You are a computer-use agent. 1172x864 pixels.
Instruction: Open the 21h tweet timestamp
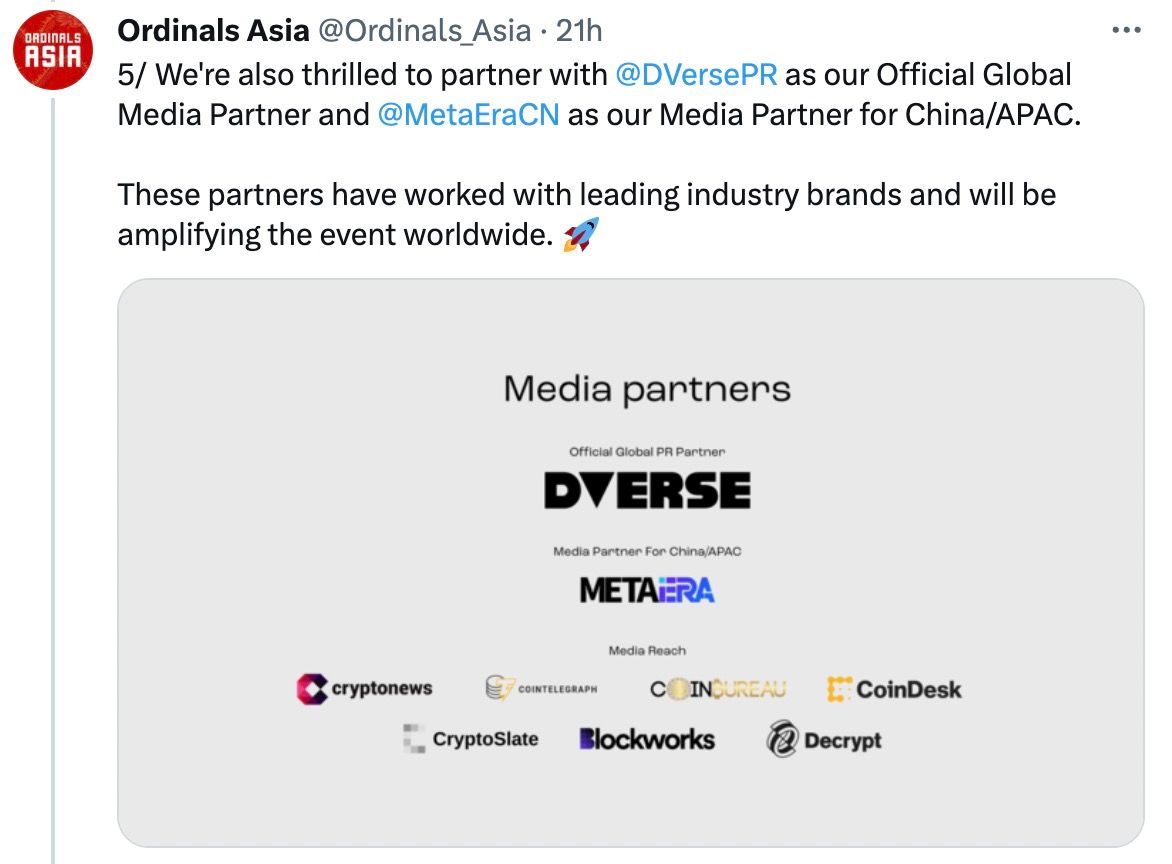579,32
